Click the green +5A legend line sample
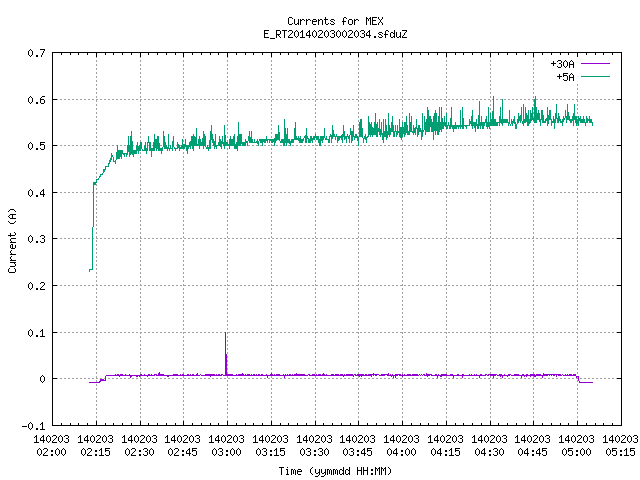640x480 pixels. (x=595, y=76)
